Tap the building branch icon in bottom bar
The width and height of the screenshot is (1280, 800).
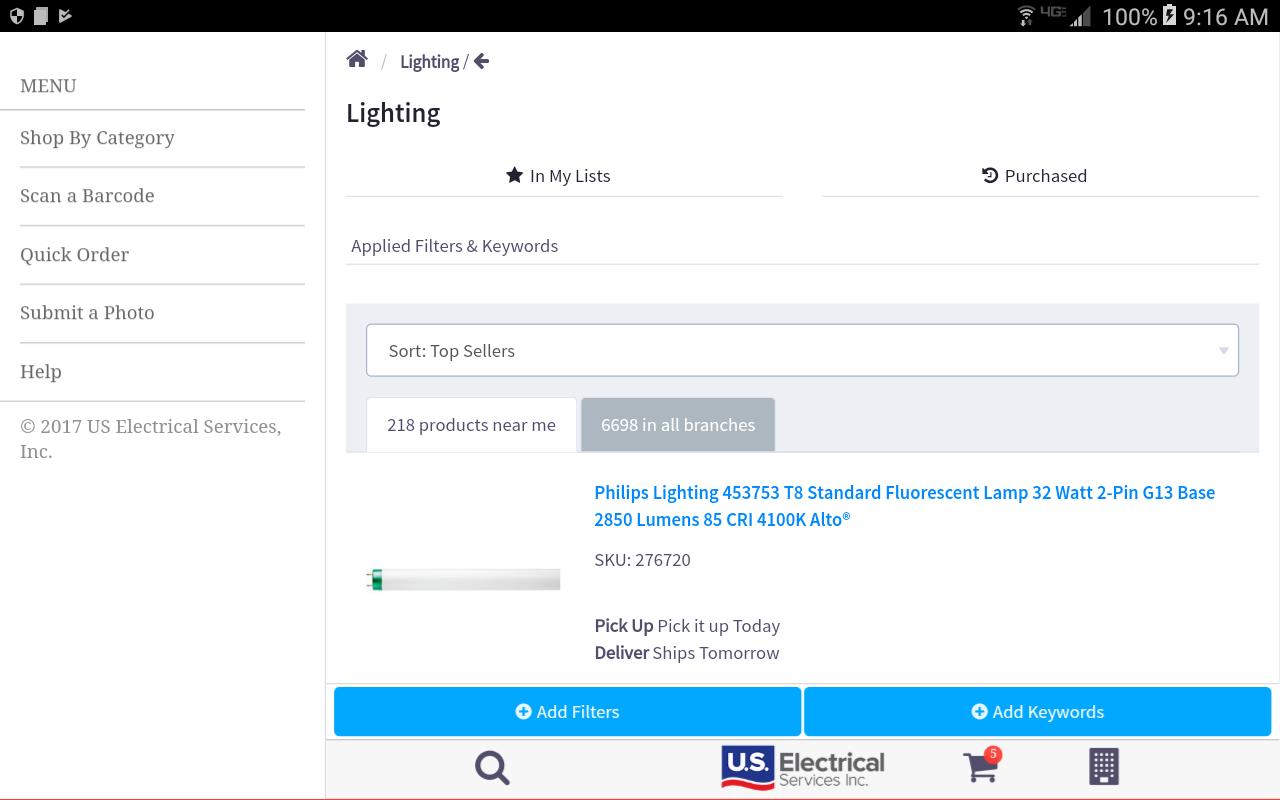tap(1103, 767)
